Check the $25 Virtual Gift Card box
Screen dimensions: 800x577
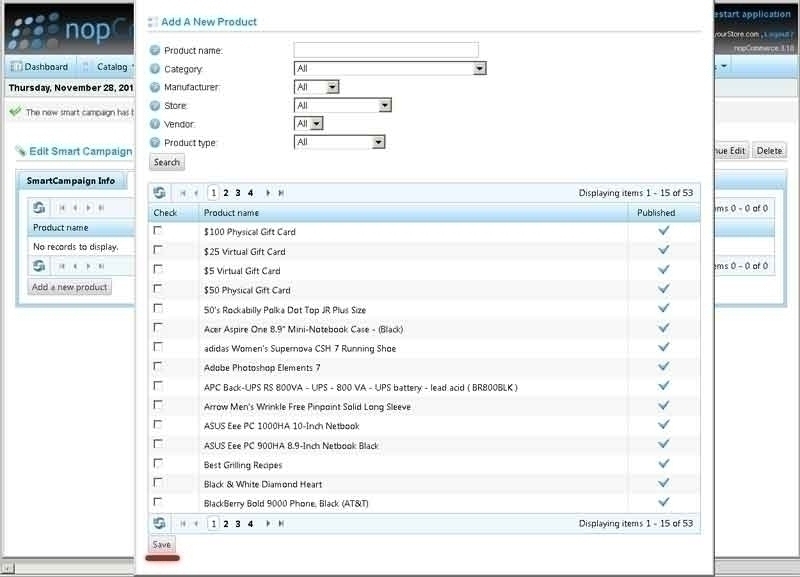tap(158, 250)
